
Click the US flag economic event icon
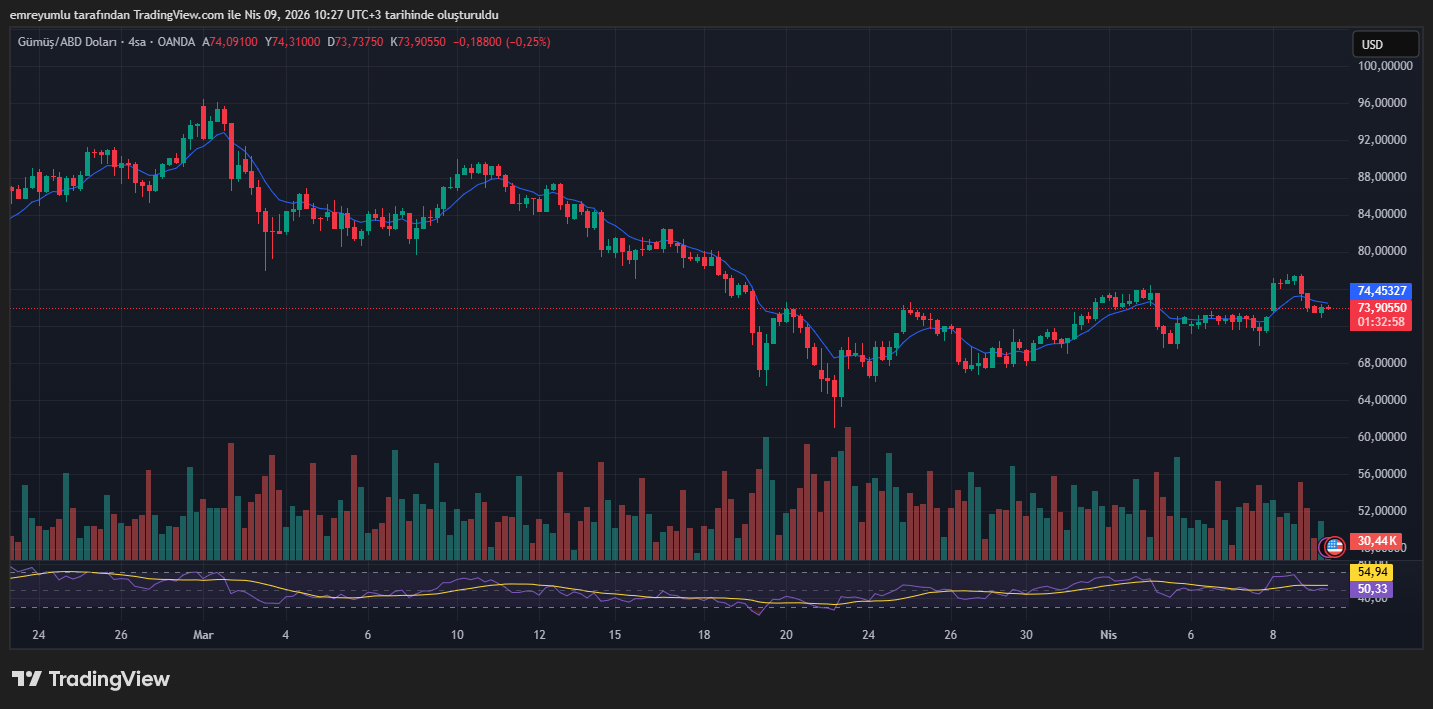pyautogui.click(x=1333, y=546)
